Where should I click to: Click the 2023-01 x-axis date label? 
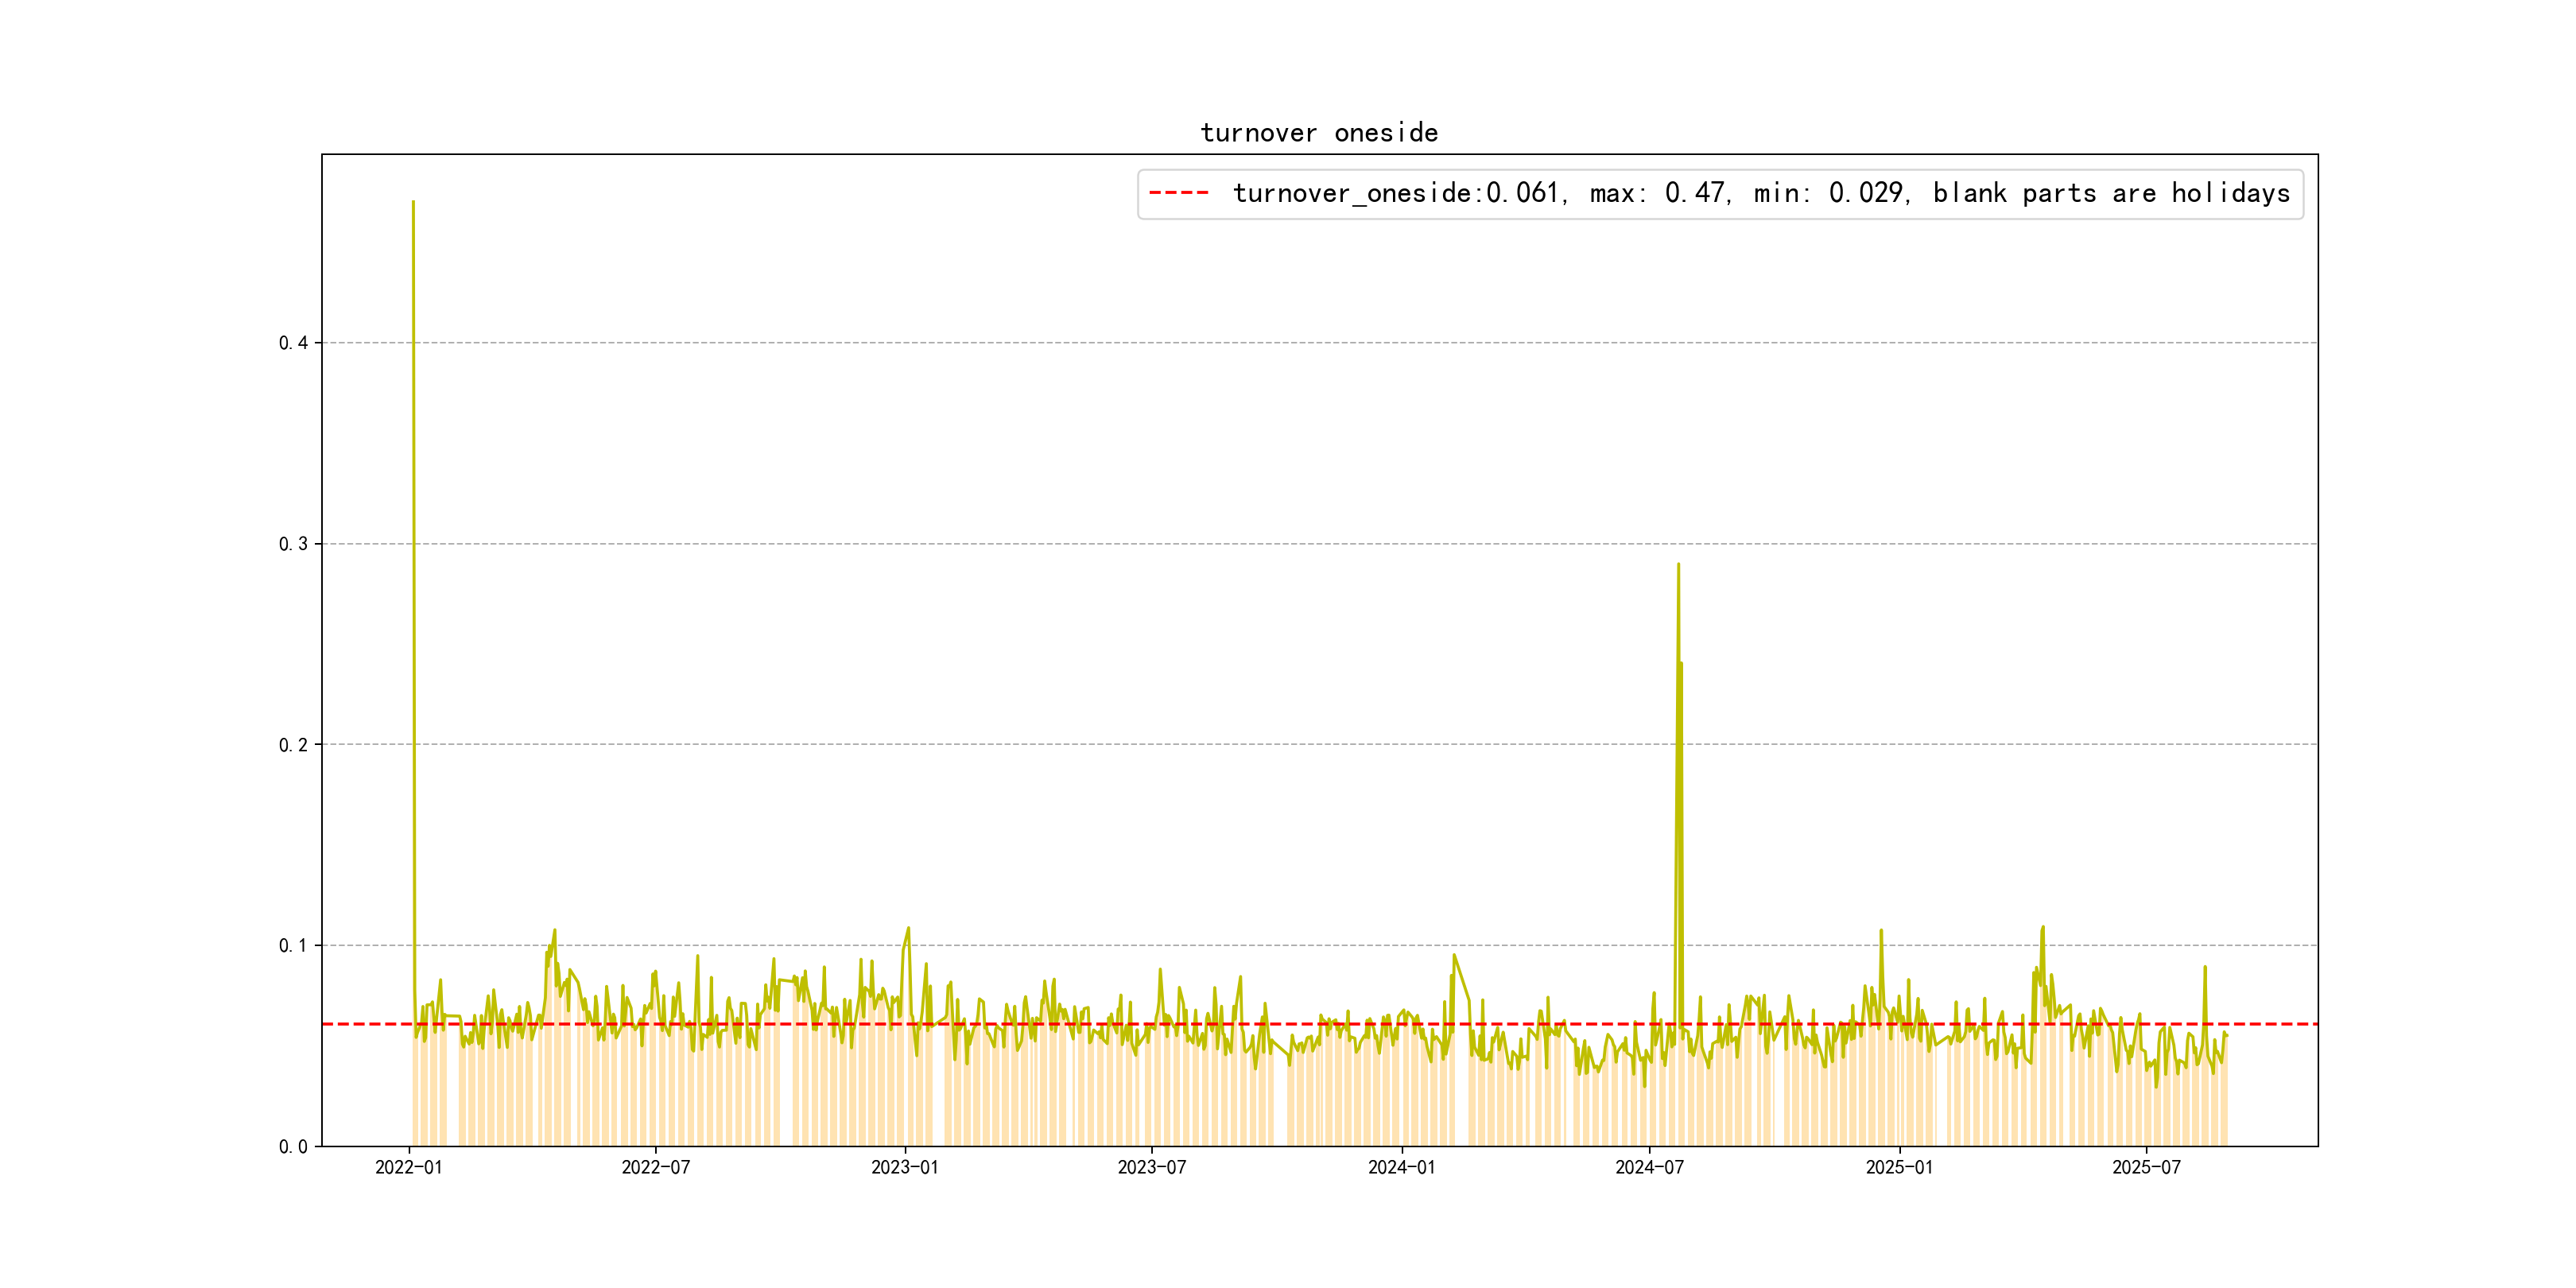tap(904, 1168)
